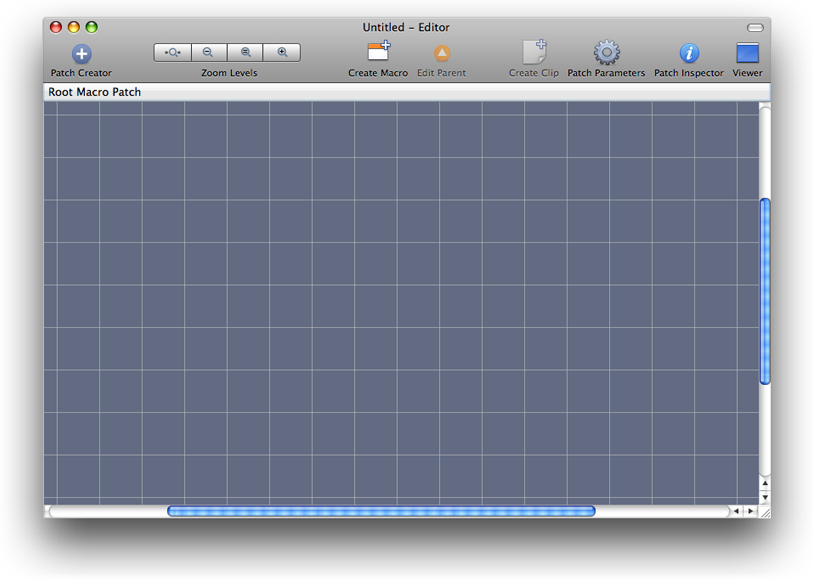Click the zoom in magnifier icon
The height and width of the screenshot is (587, 813).
pyautogui.click(x=283, y=52)
